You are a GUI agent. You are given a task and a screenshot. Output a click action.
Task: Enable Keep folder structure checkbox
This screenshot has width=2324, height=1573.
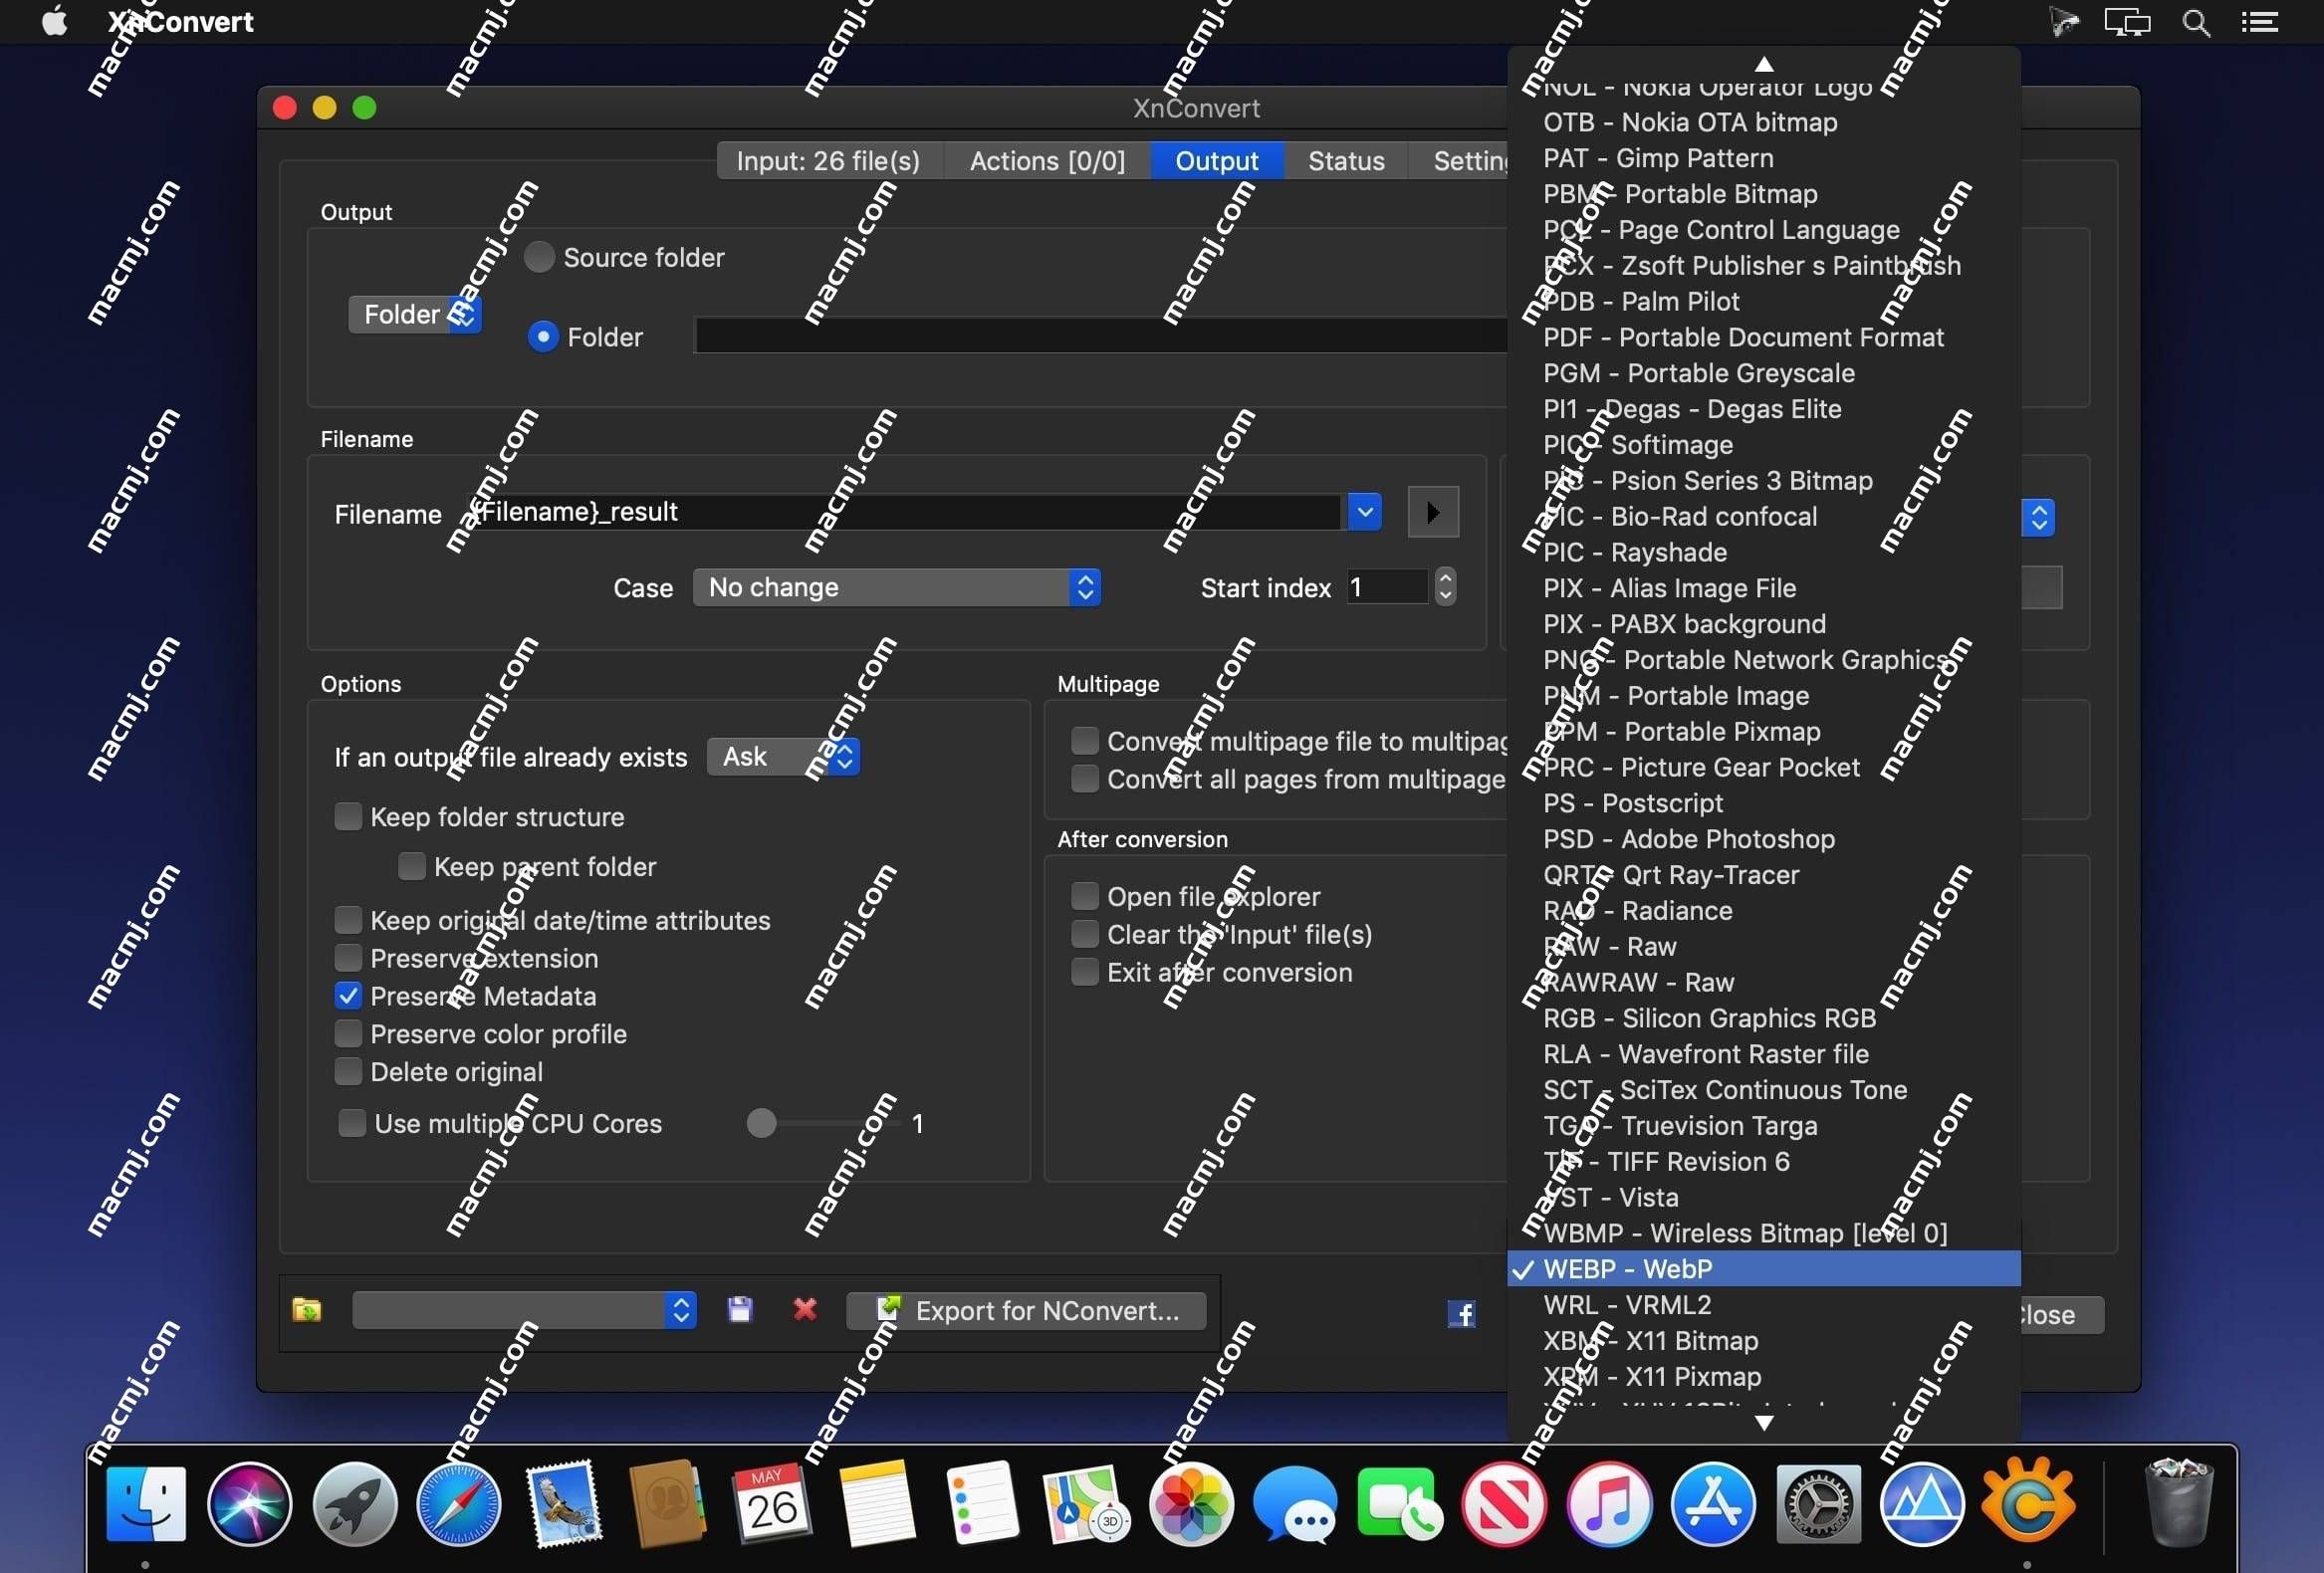pos(348,814)
